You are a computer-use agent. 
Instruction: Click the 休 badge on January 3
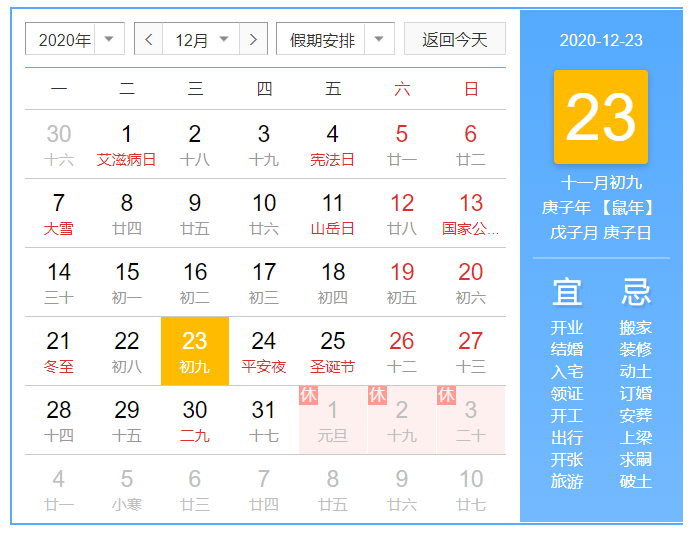[x=446, y=395]
